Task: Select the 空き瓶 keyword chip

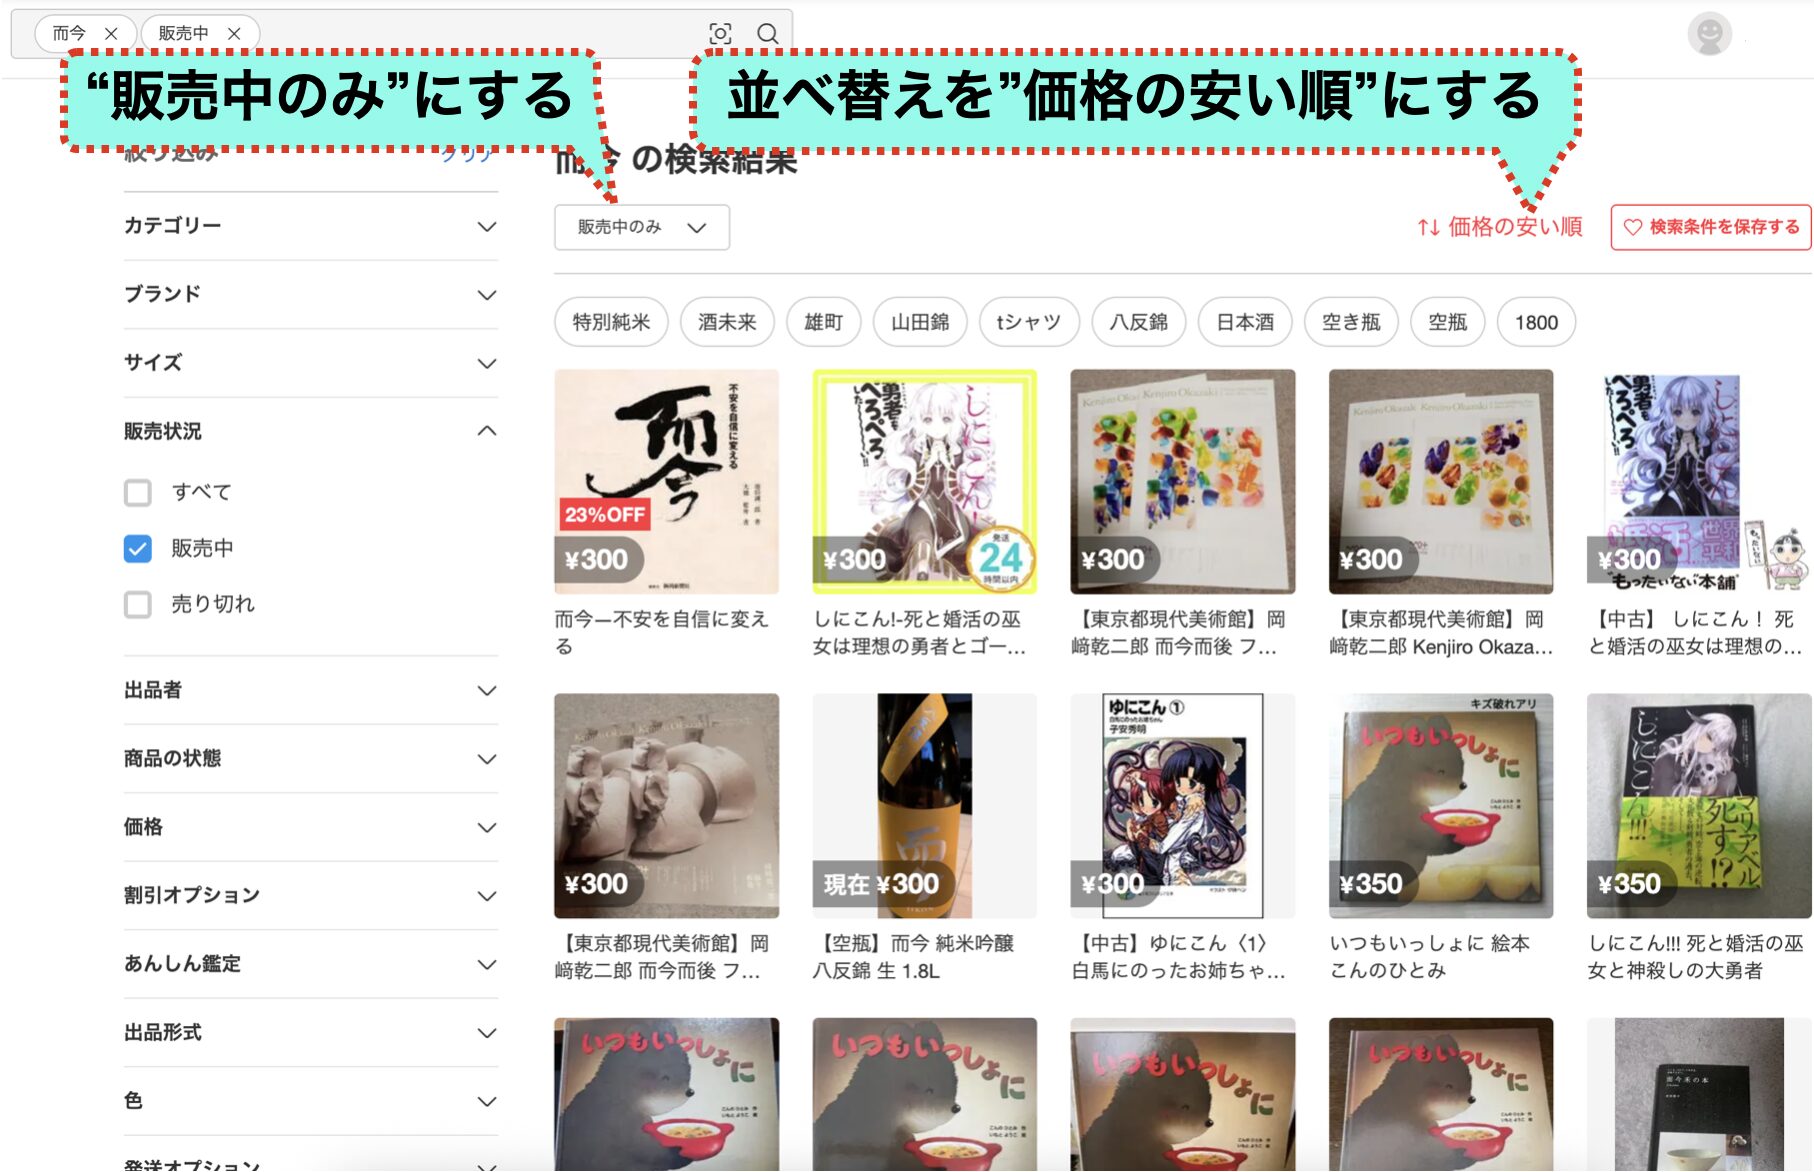Action: point(1351,322)
